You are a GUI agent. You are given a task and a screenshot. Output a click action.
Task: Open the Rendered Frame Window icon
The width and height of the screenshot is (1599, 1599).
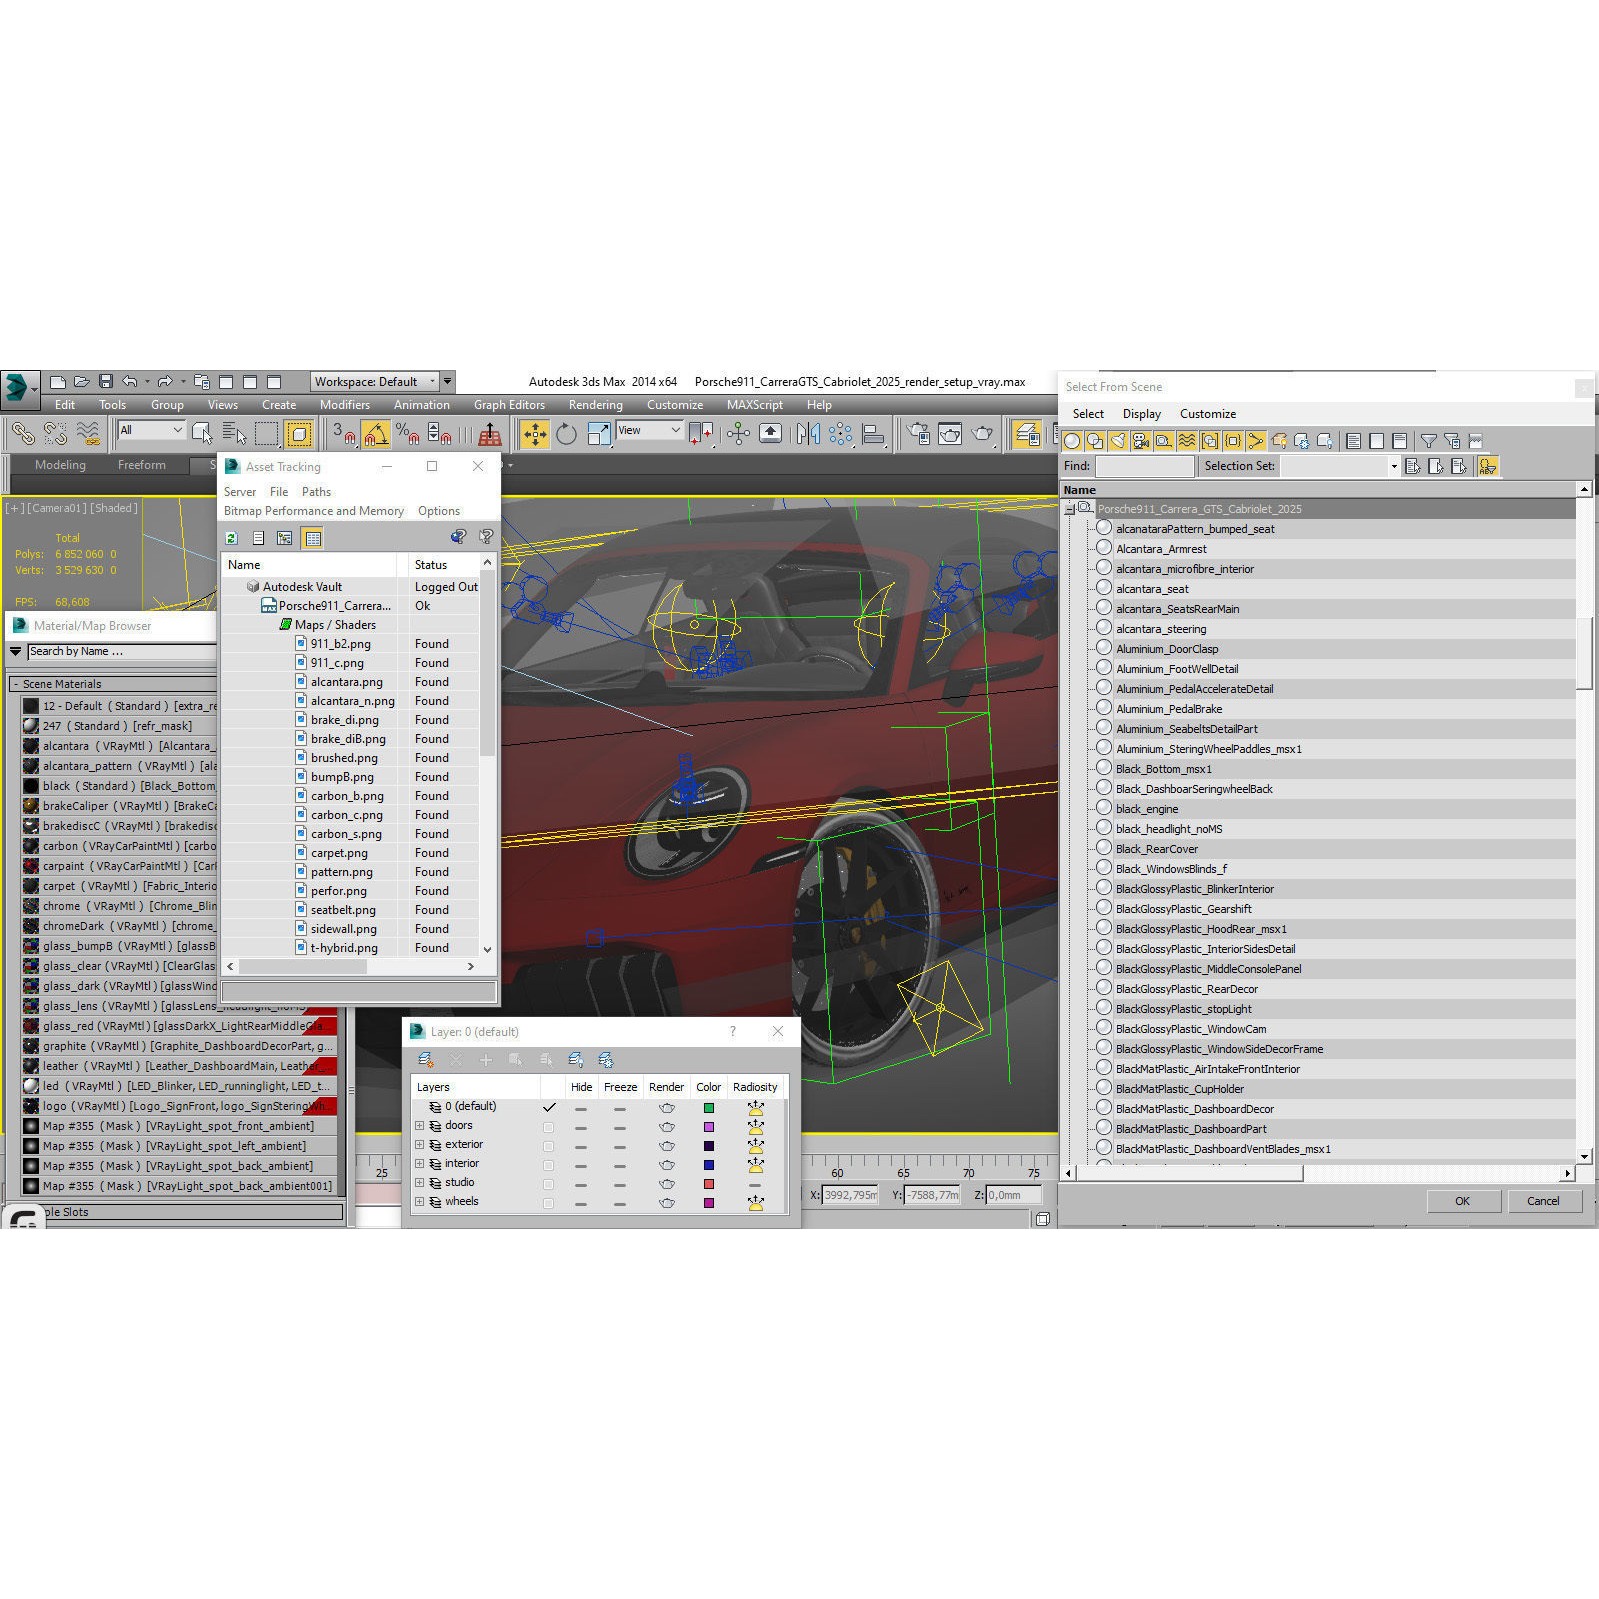950,433
